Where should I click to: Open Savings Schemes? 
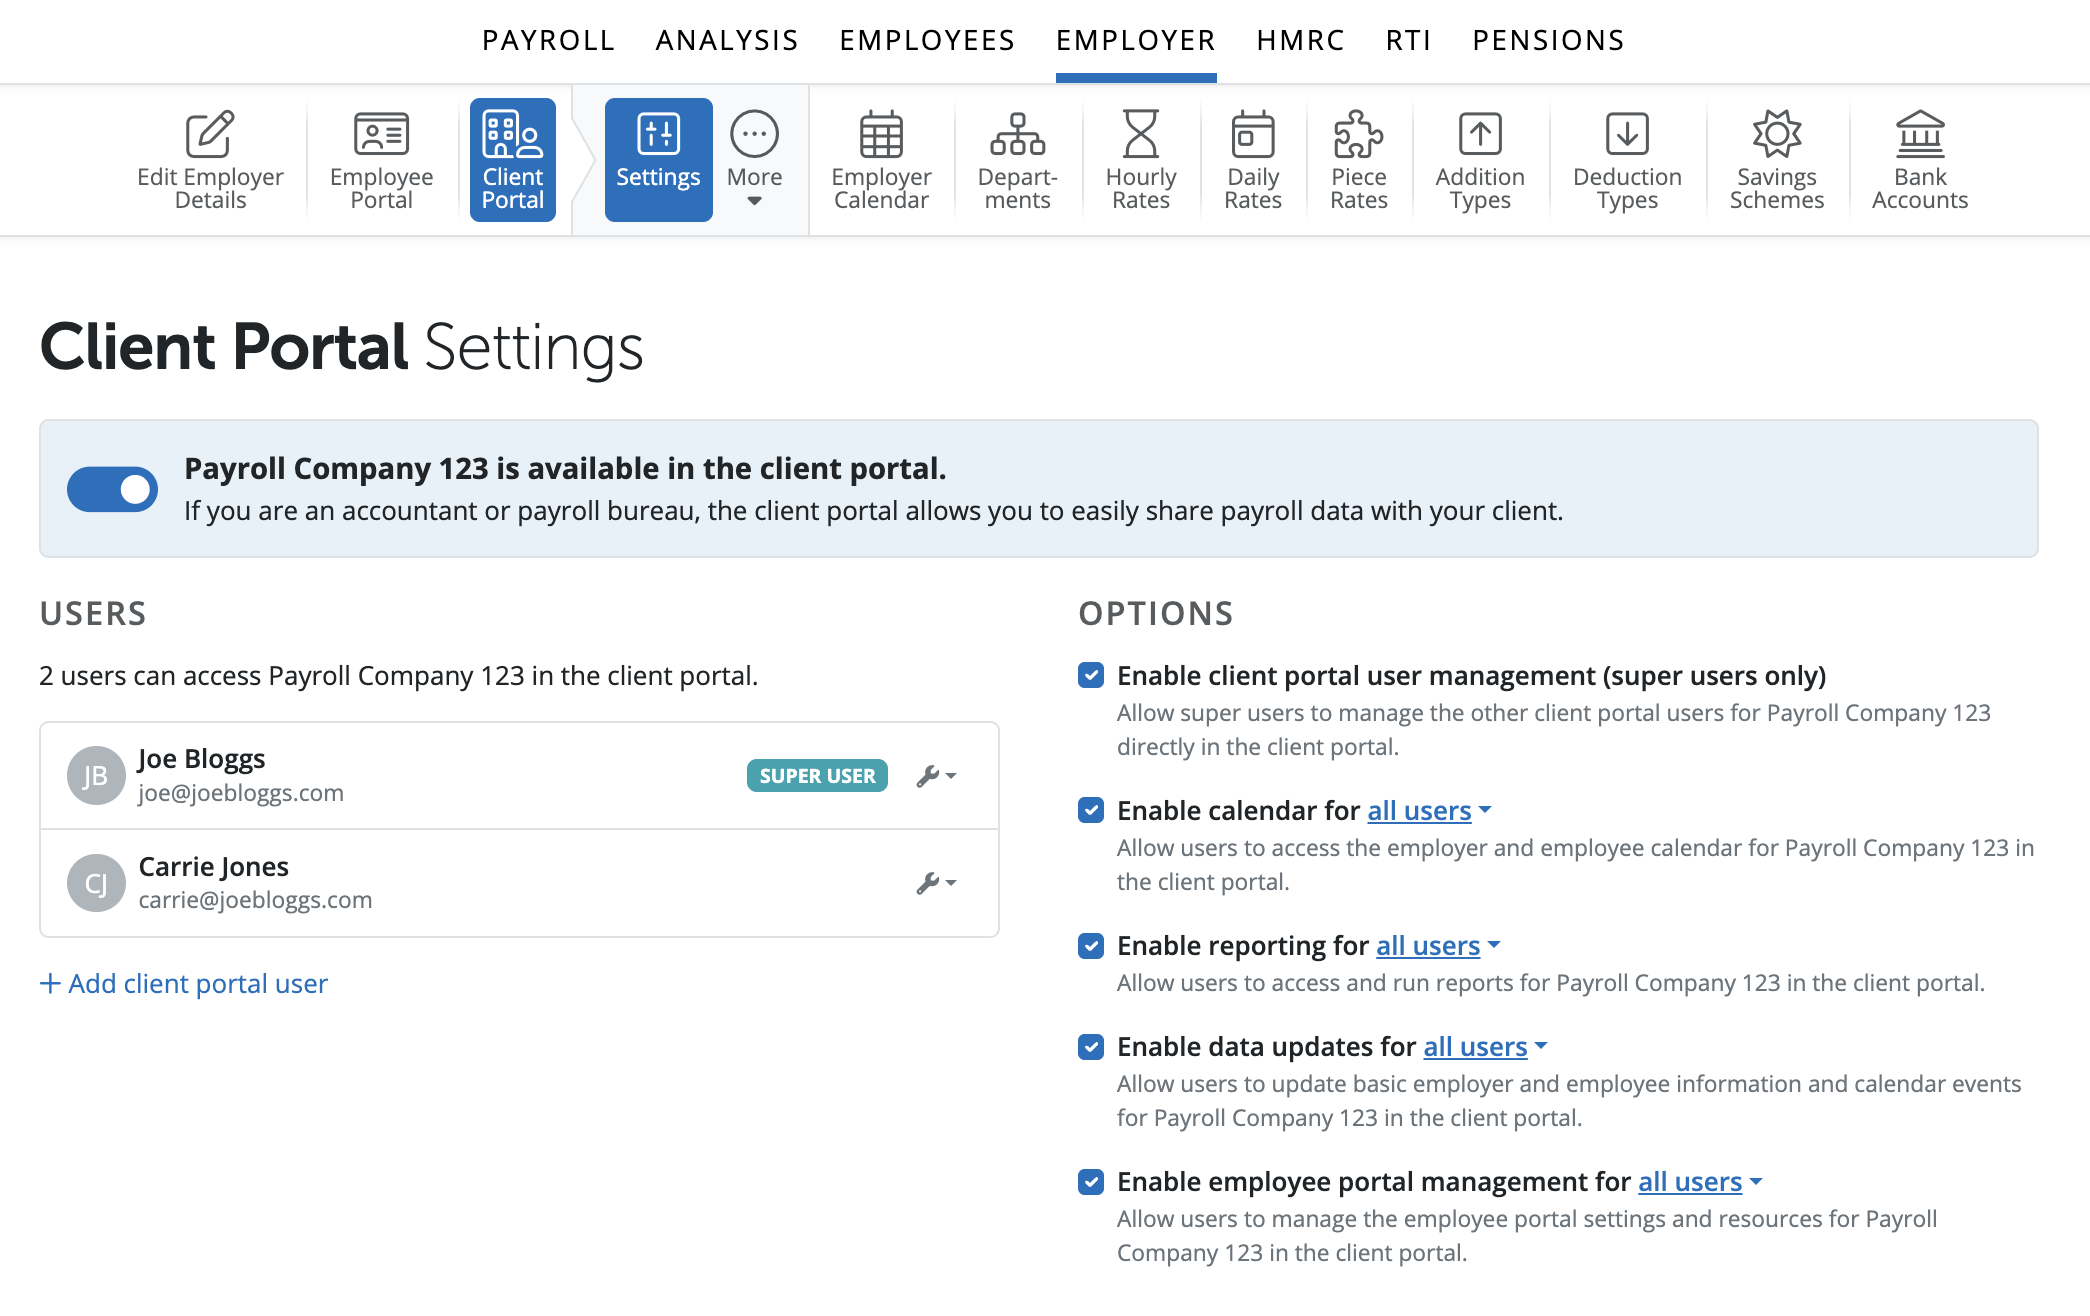1776,158
